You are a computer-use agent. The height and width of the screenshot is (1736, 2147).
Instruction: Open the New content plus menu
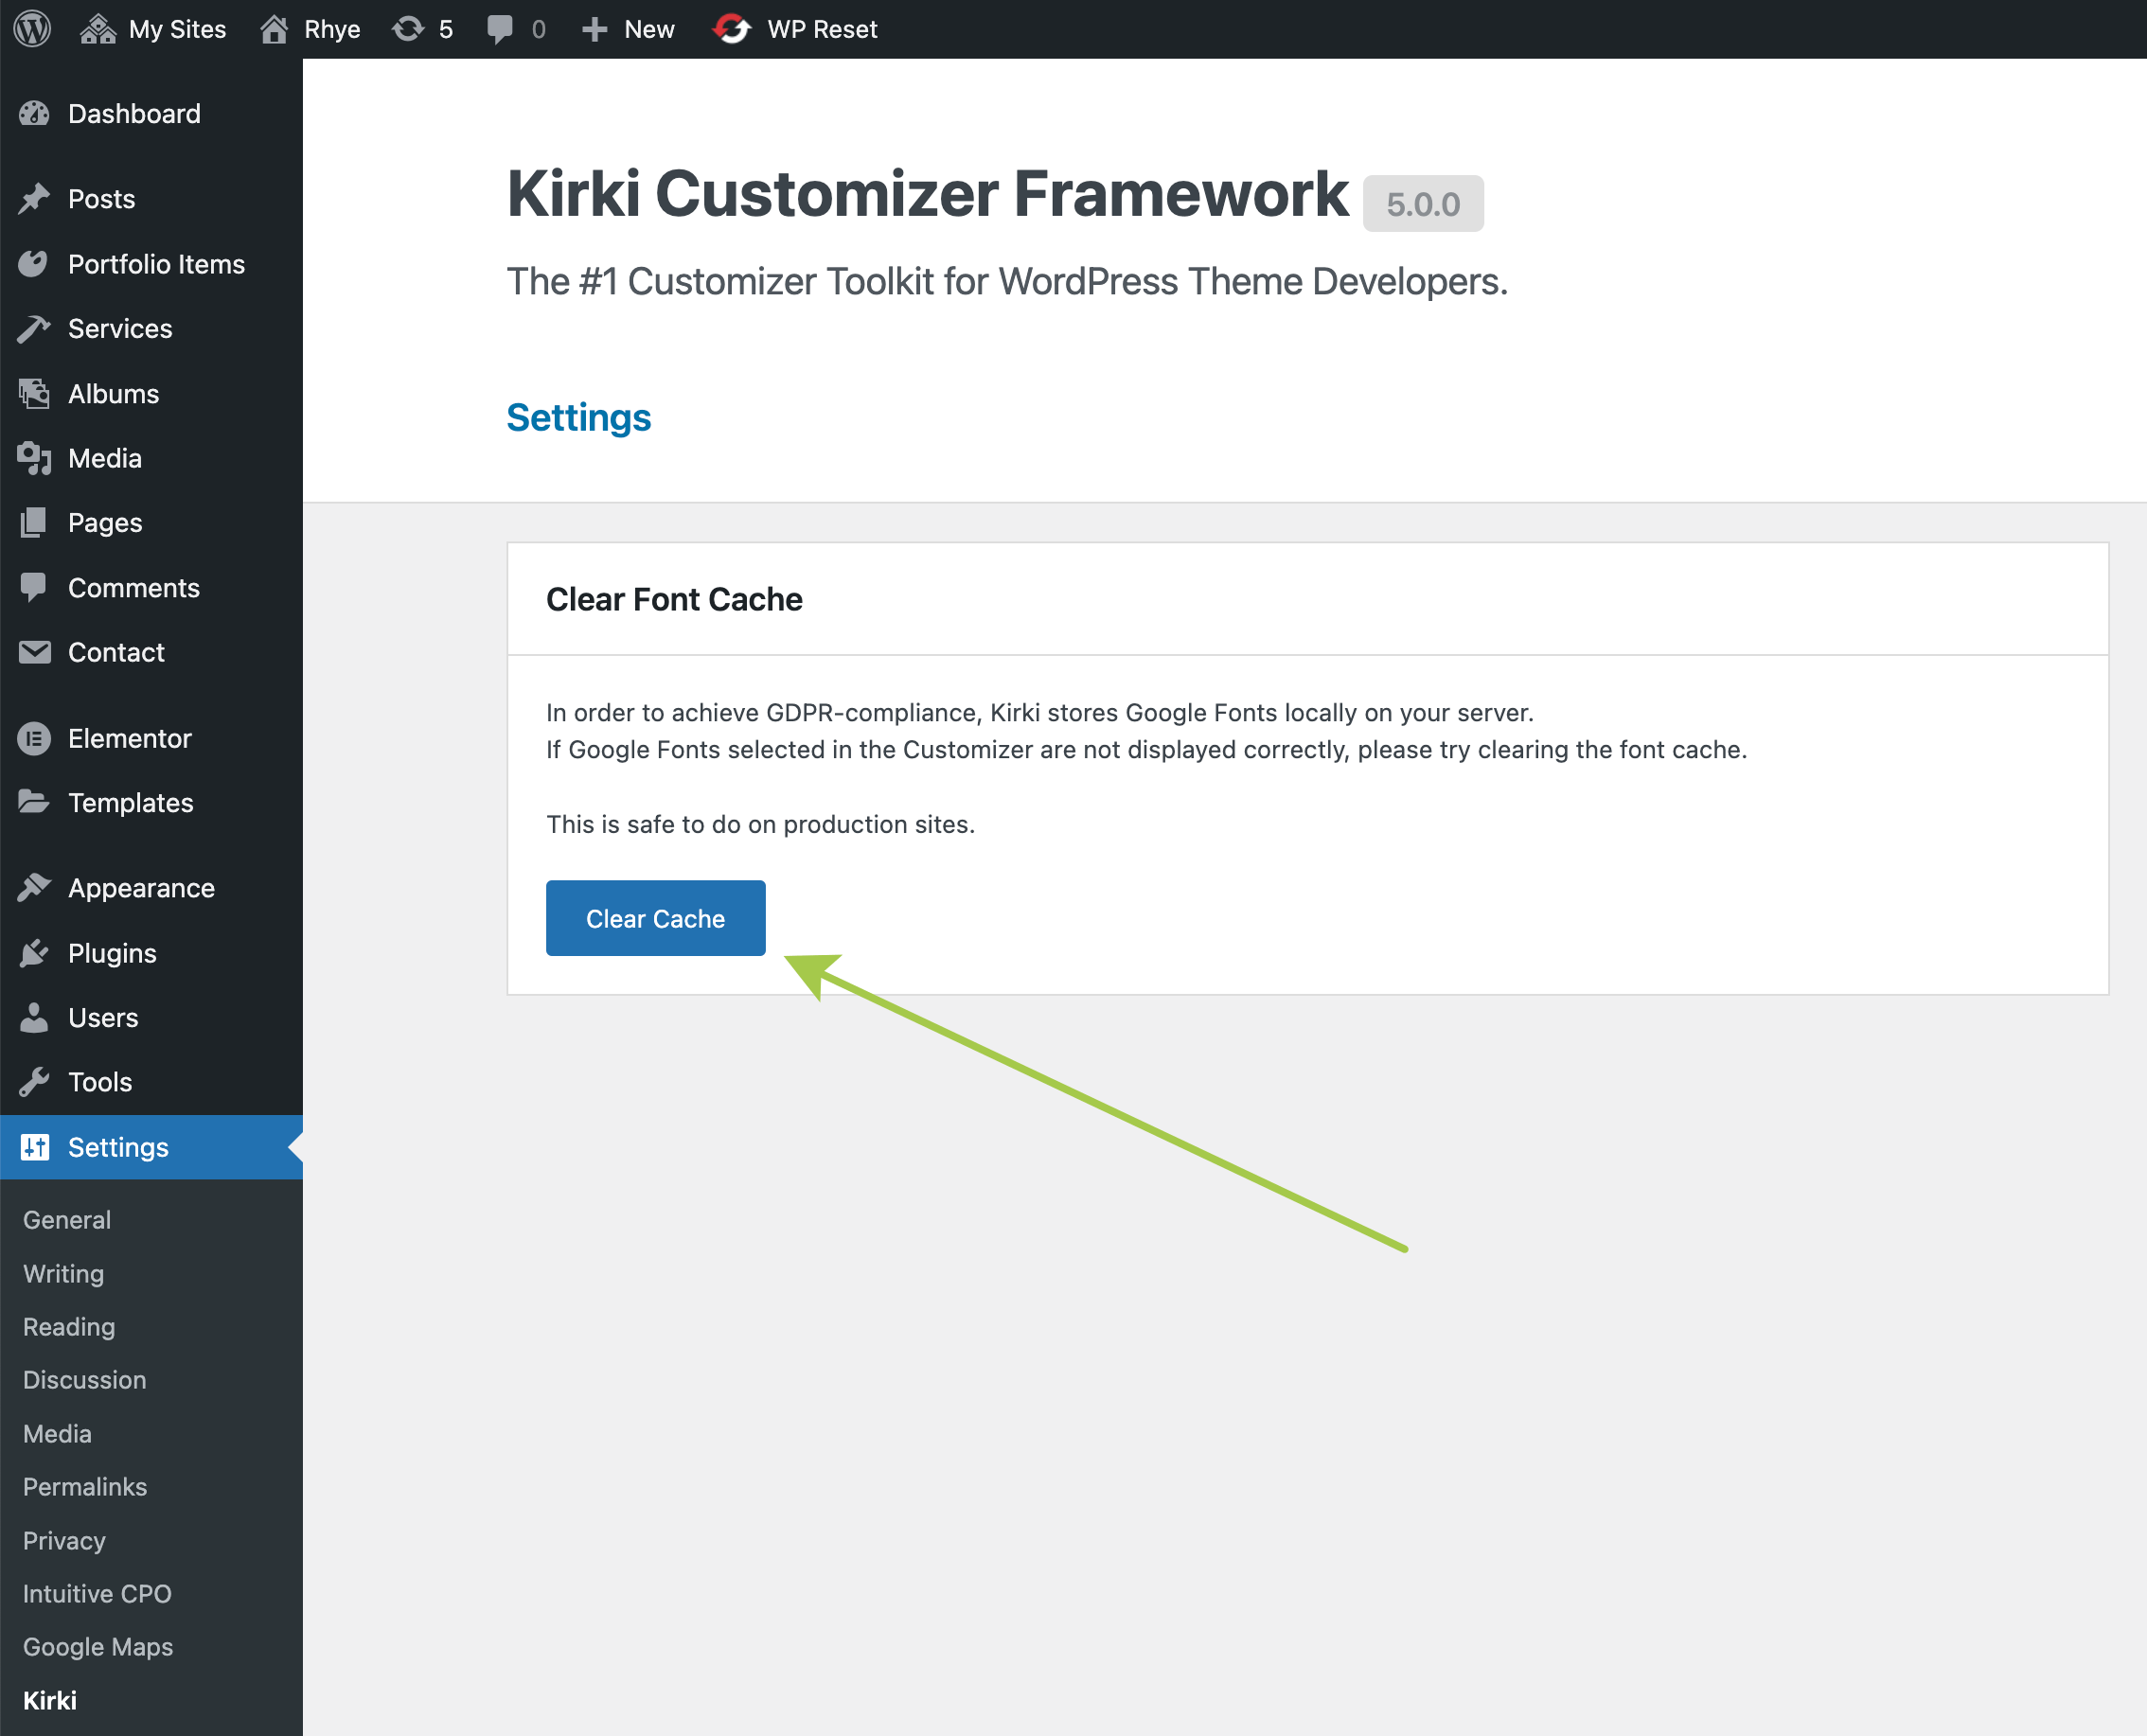tap(628, 29)
